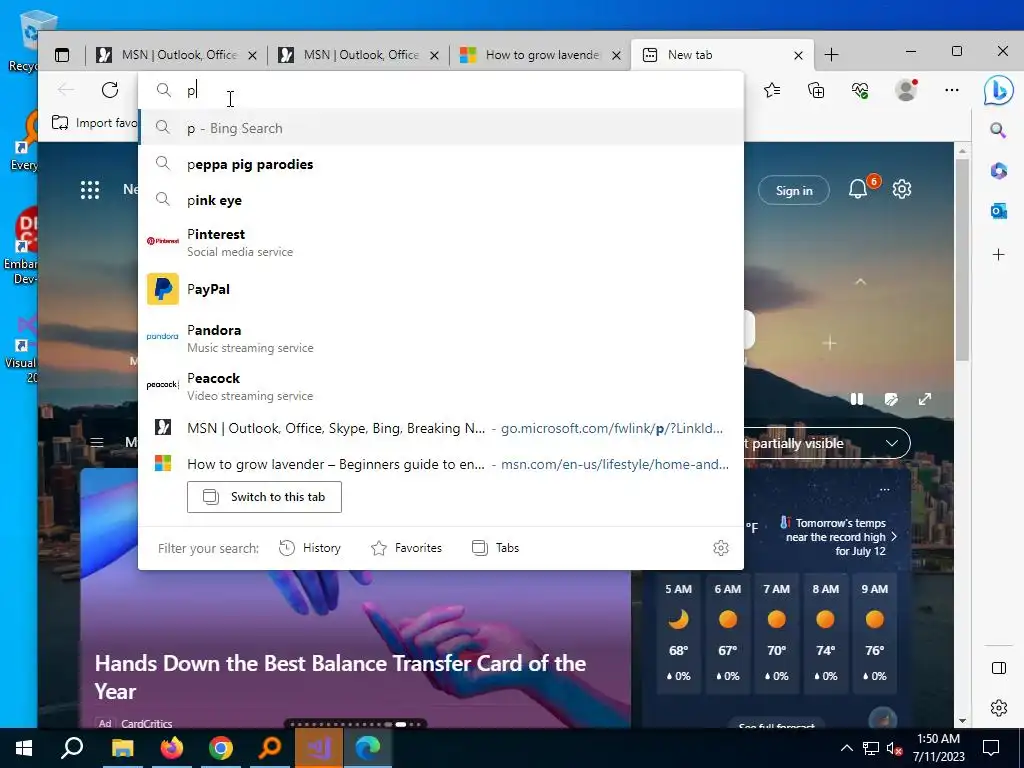Add a sidebar app with plus icon
Screen dimensions: 1024x768
pos(998,254)
